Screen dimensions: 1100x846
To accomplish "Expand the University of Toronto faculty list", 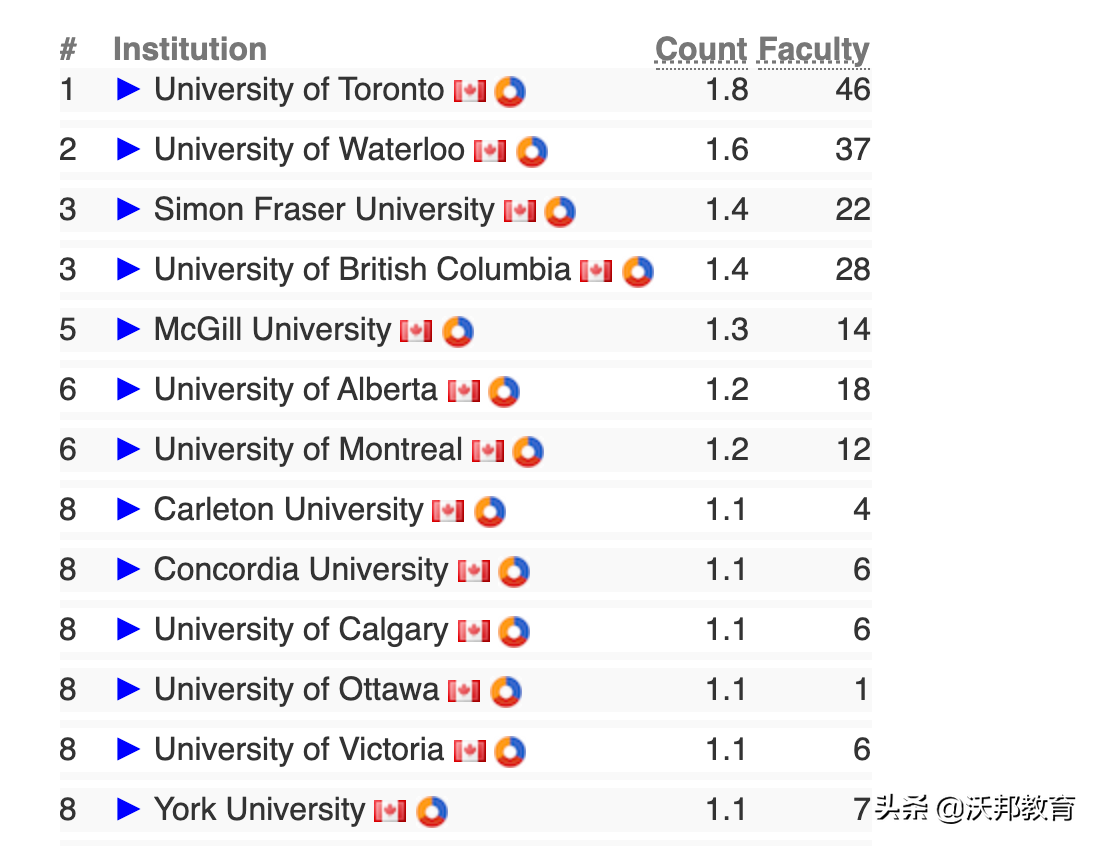I will tap(128, 90).
